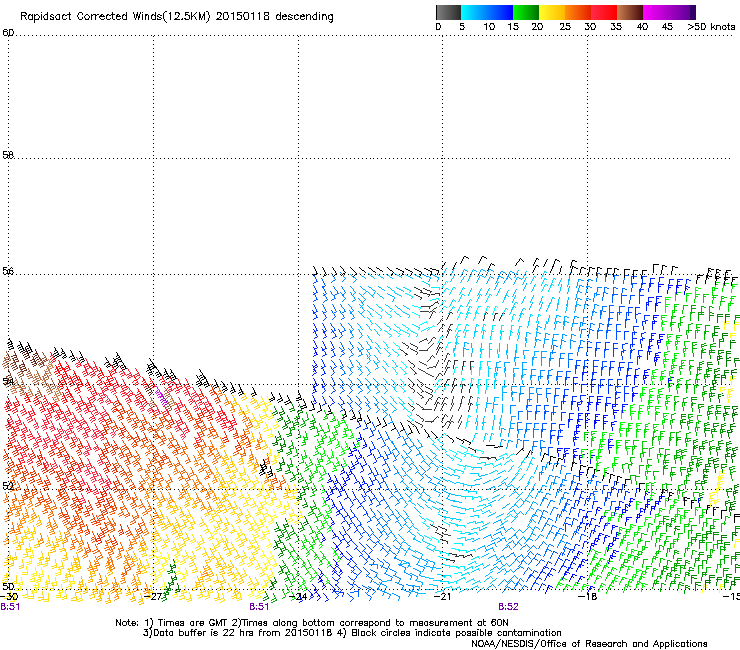Click the '>50 knots' legend label
Viewport: 740px width, 650px height.
click(711, 27)
